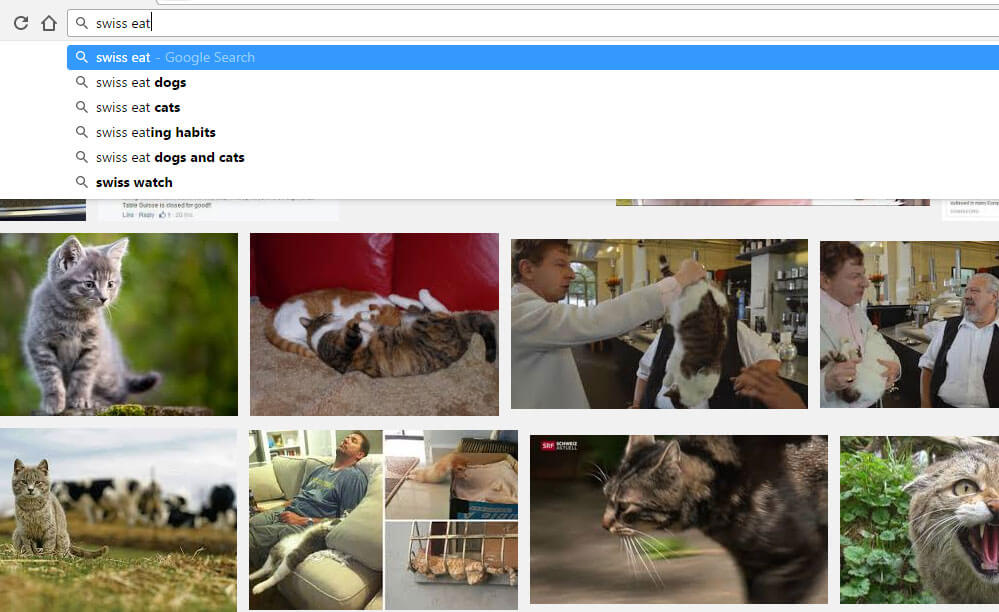Select the 'swiss eat dogs and cats' suggestion
The image size is (999, 612).
[533, 157]
